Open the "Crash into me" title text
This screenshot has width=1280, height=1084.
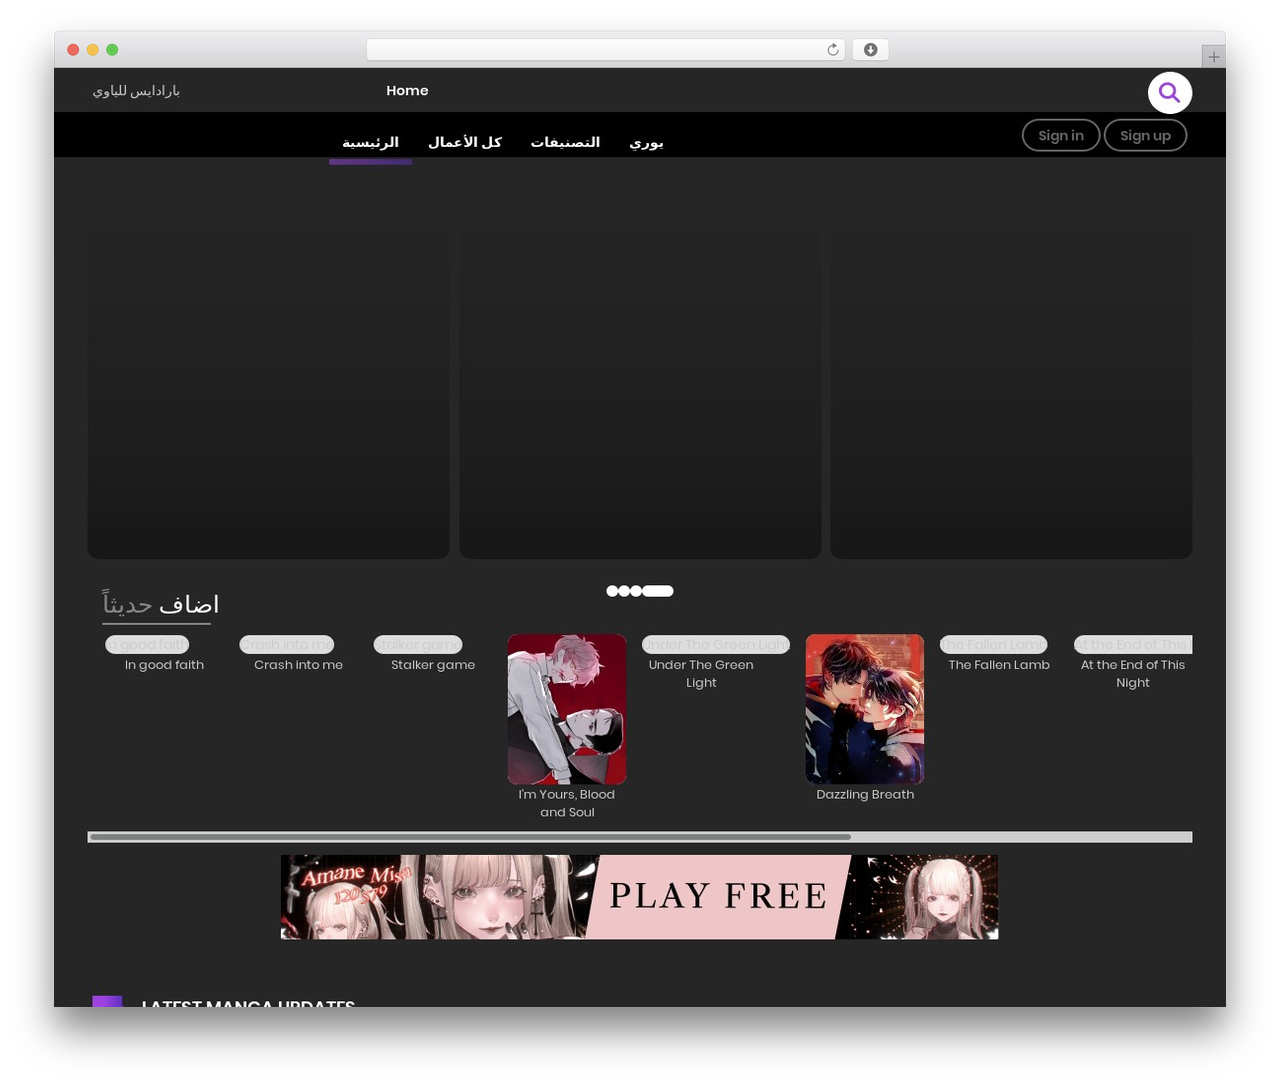298,665
